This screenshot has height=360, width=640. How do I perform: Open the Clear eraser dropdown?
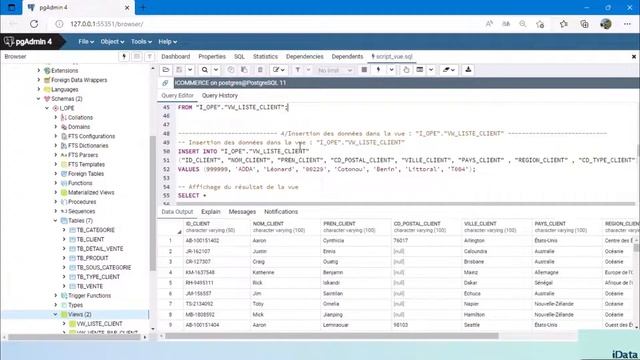(449, 70)
